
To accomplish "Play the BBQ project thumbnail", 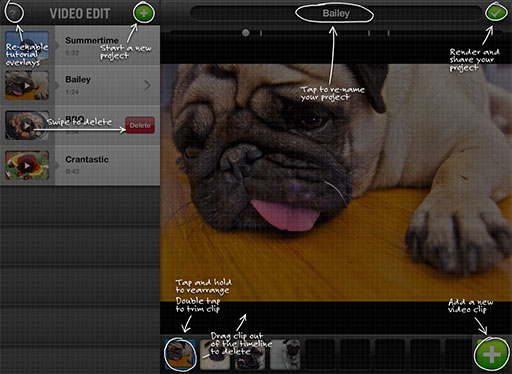I will click(27, 125).
